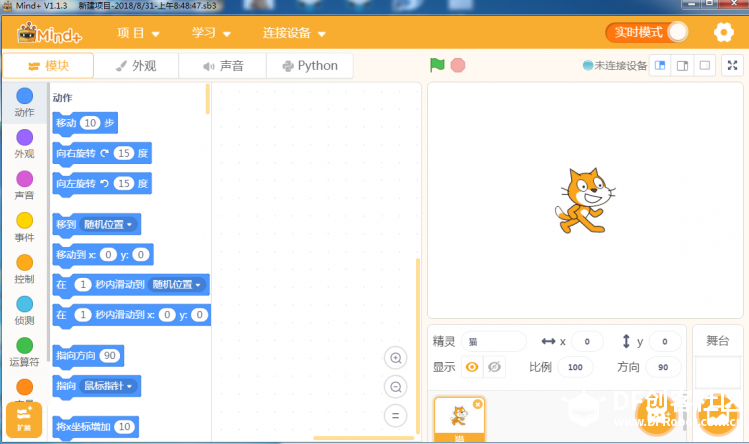Switch to small stage layout
The height and width of the screenshot is (444, 749).
point(660,65)
